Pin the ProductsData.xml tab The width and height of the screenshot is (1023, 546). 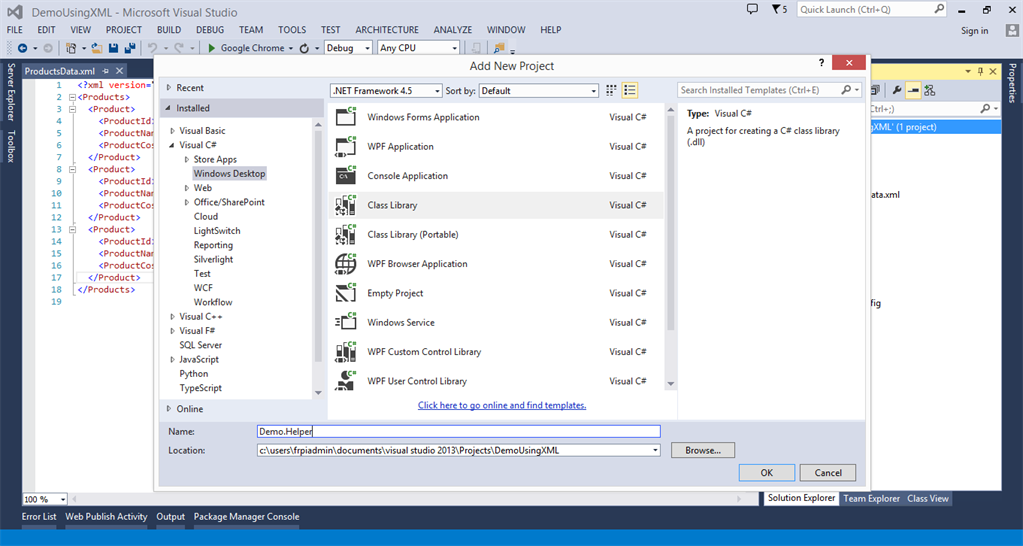[x=106, y=71]
